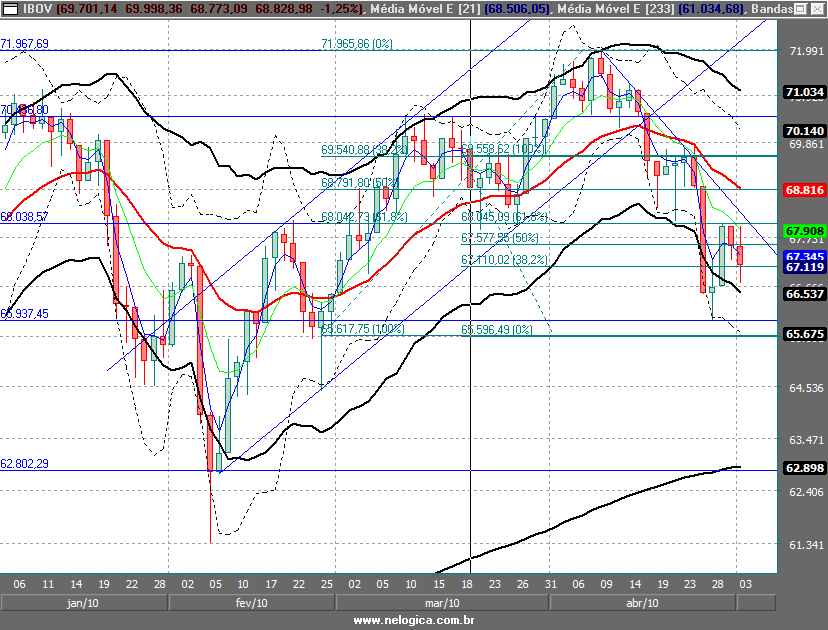
Task: Click the abr/10 month bar
Action: [x=642, y=603]
